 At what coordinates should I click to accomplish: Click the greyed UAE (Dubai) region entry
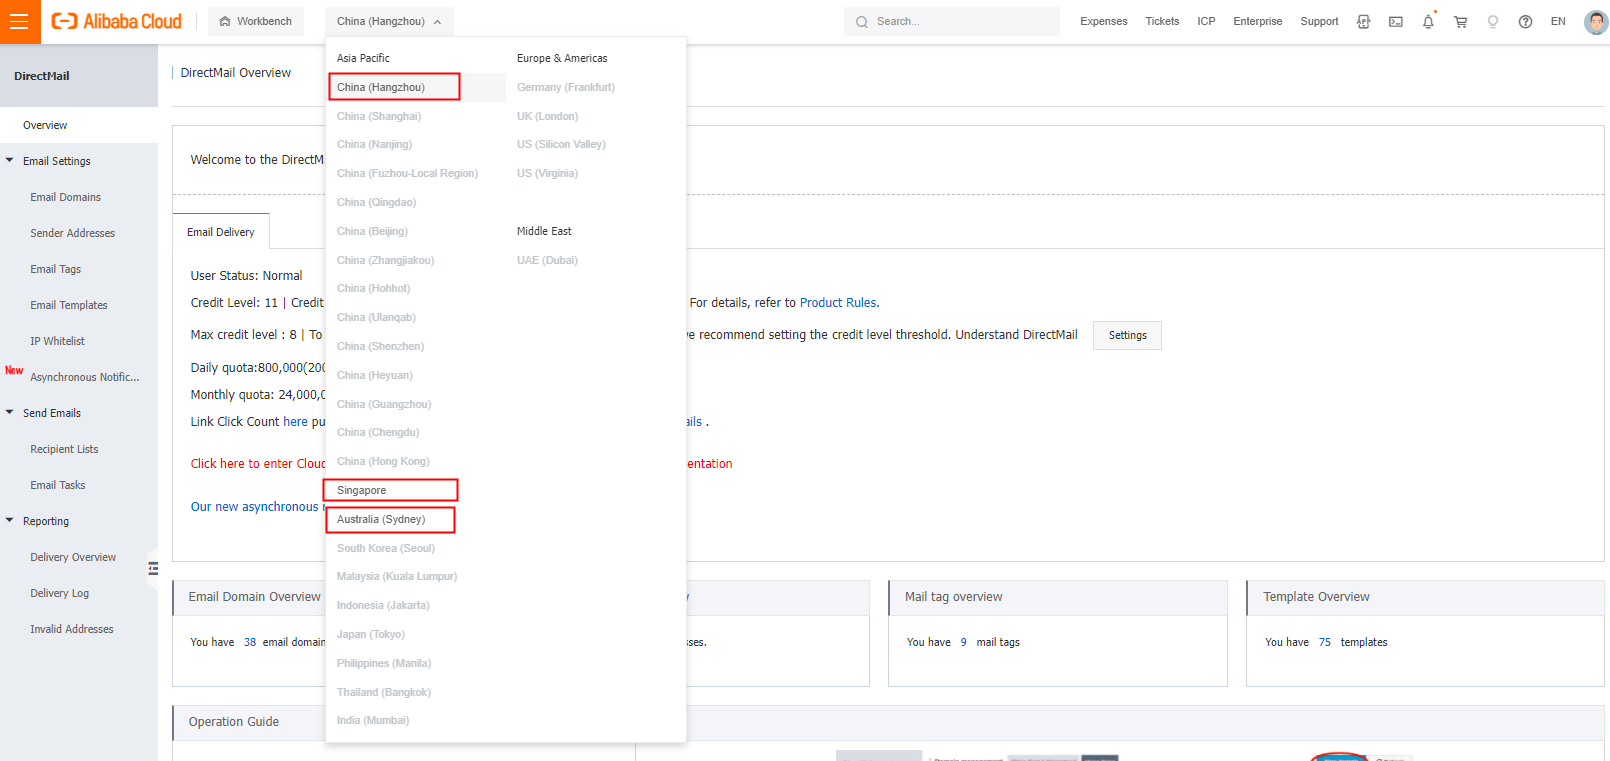(x=547, y=260)
